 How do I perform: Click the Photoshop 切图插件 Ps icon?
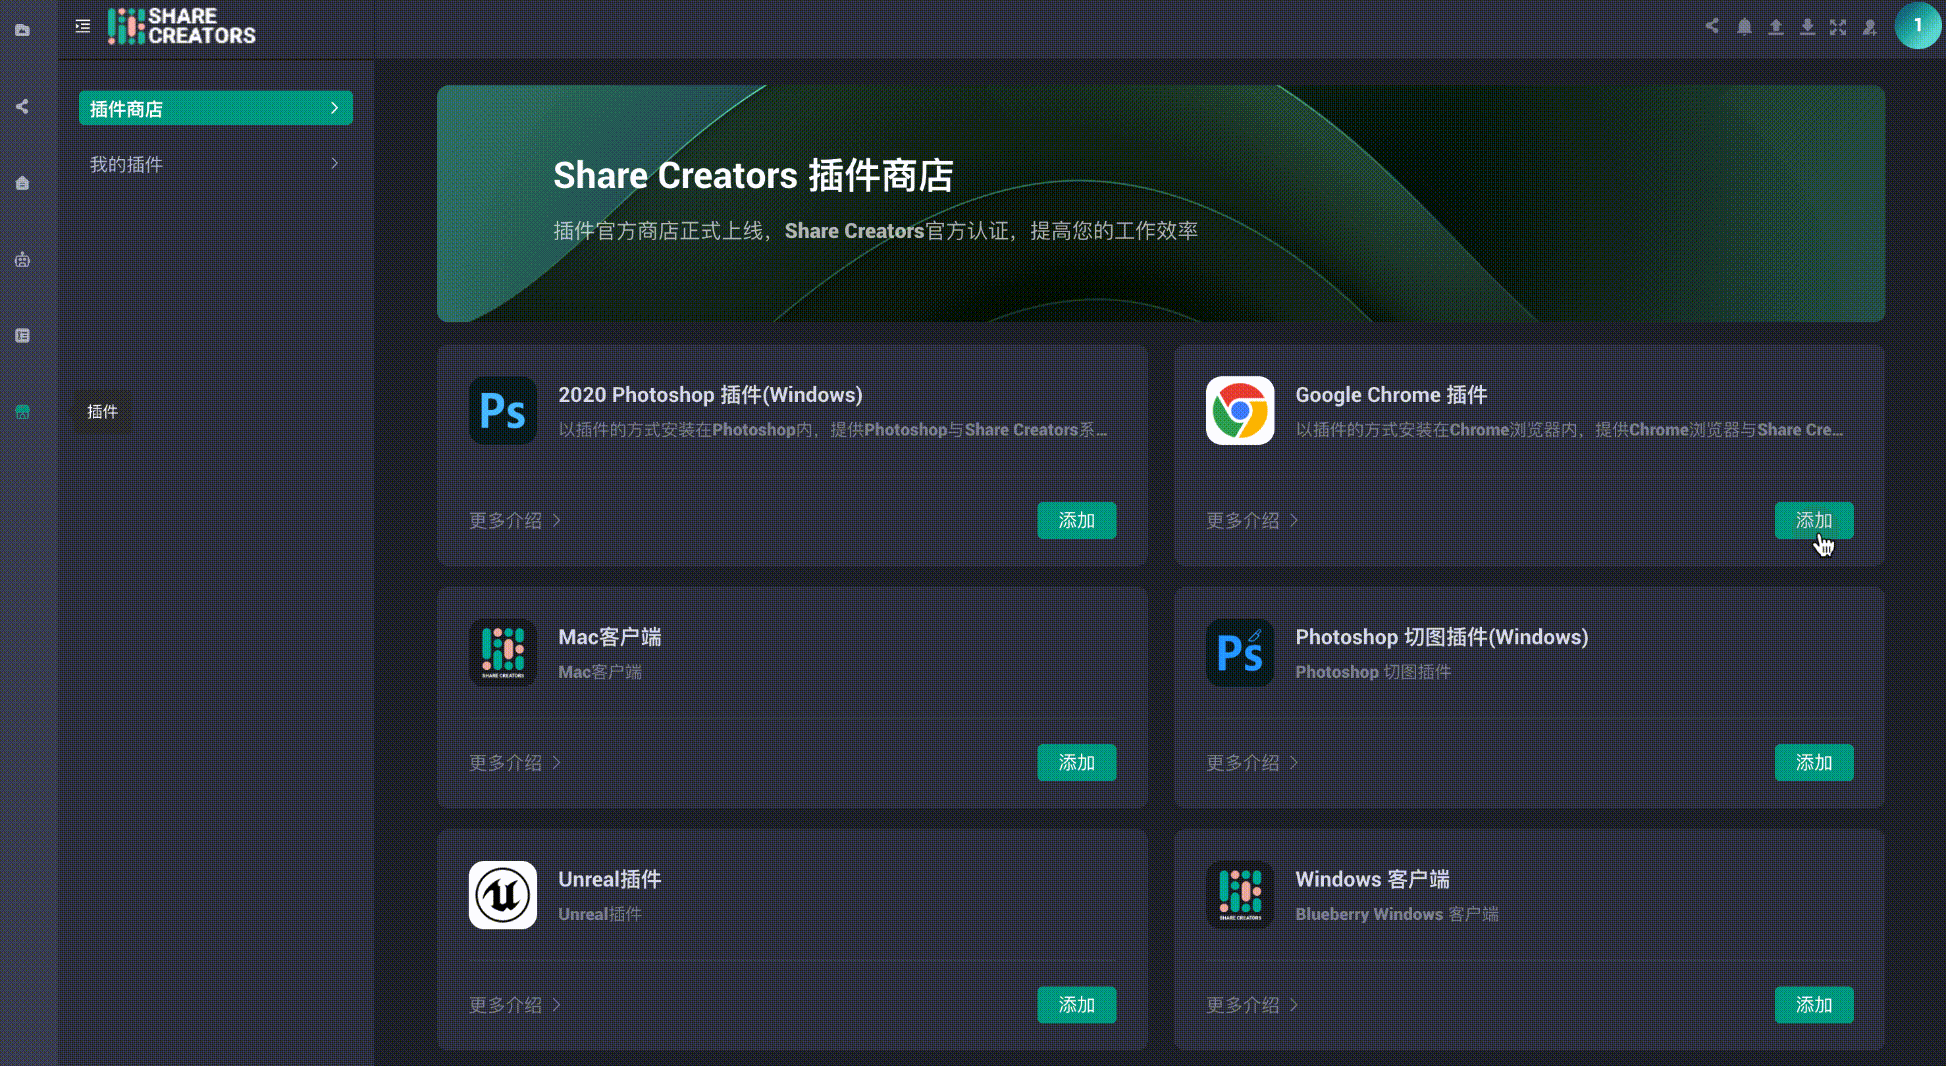(1240, 652)
